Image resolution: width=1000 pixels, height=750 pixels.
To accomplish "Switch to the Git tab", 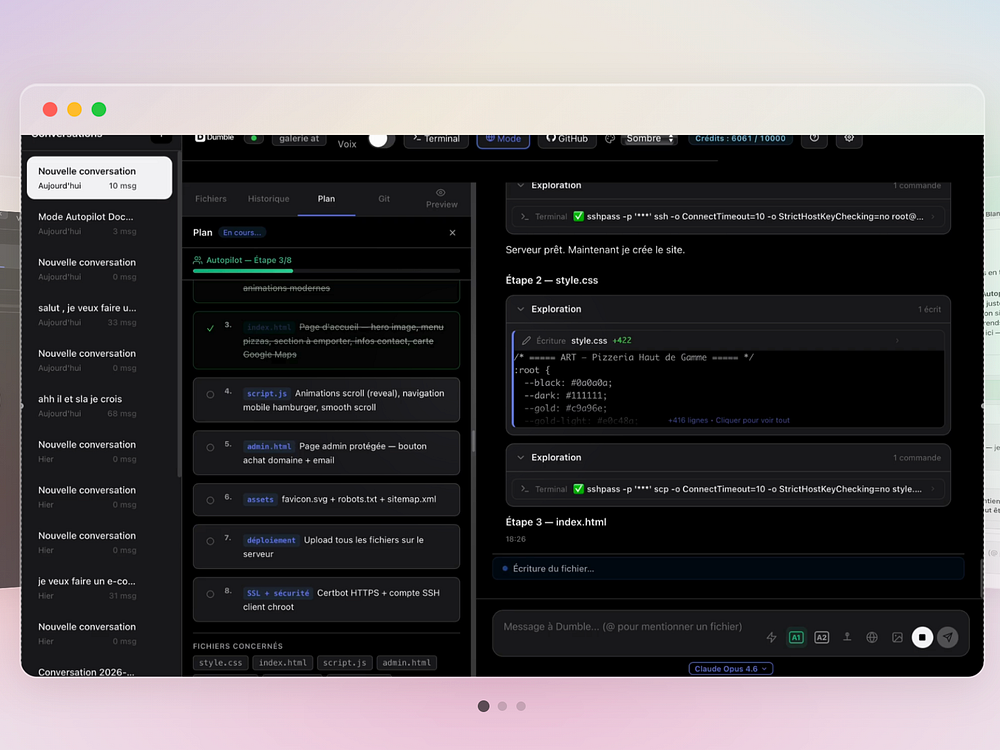I will pyautogui.click(x=384, y=199).
